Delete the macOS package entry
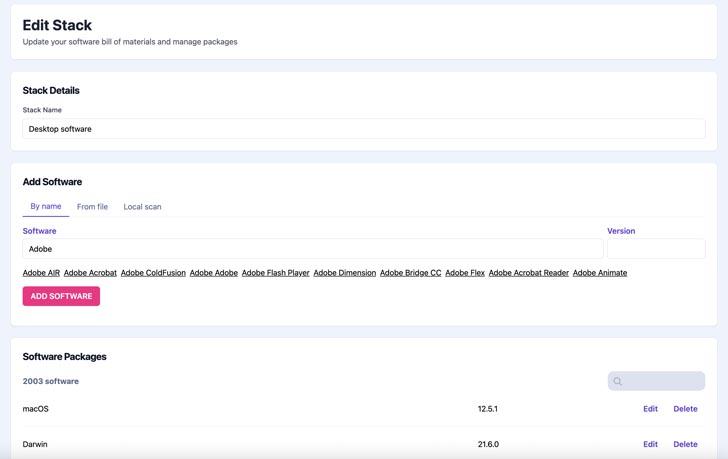Image resolution: width=728 pixels, height=459 pixels. pyautogui.click(x=685, y=409)
